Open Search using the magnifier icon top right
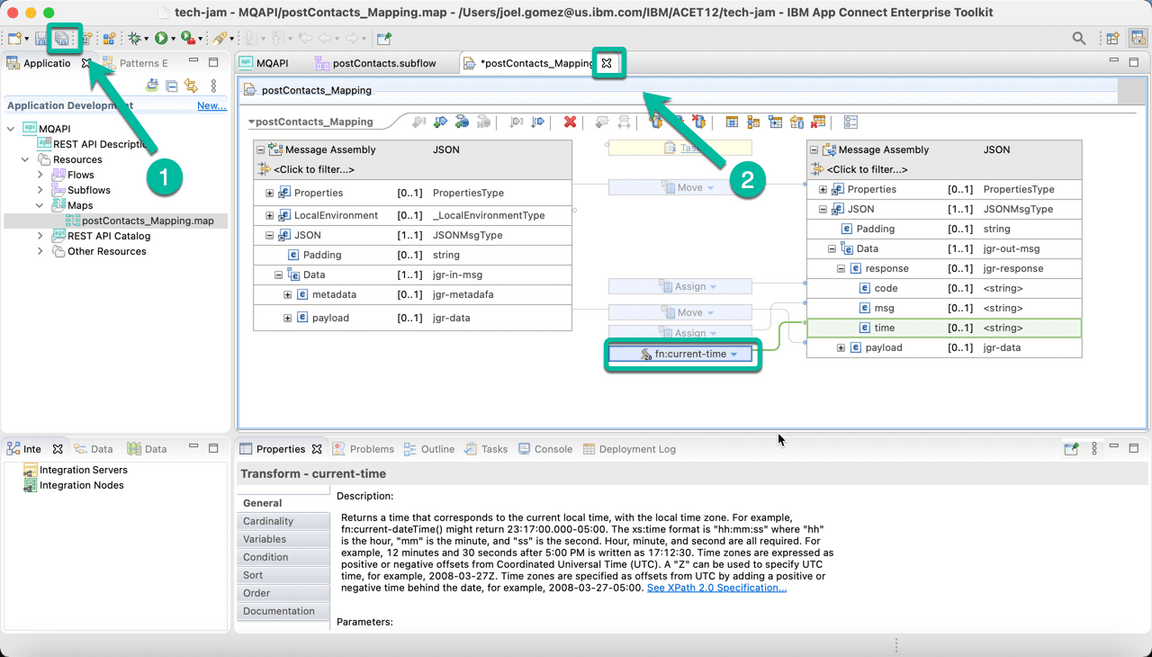Viewport: 1152px width, 657px height. pyautogui.click(x=1078, y=36)
